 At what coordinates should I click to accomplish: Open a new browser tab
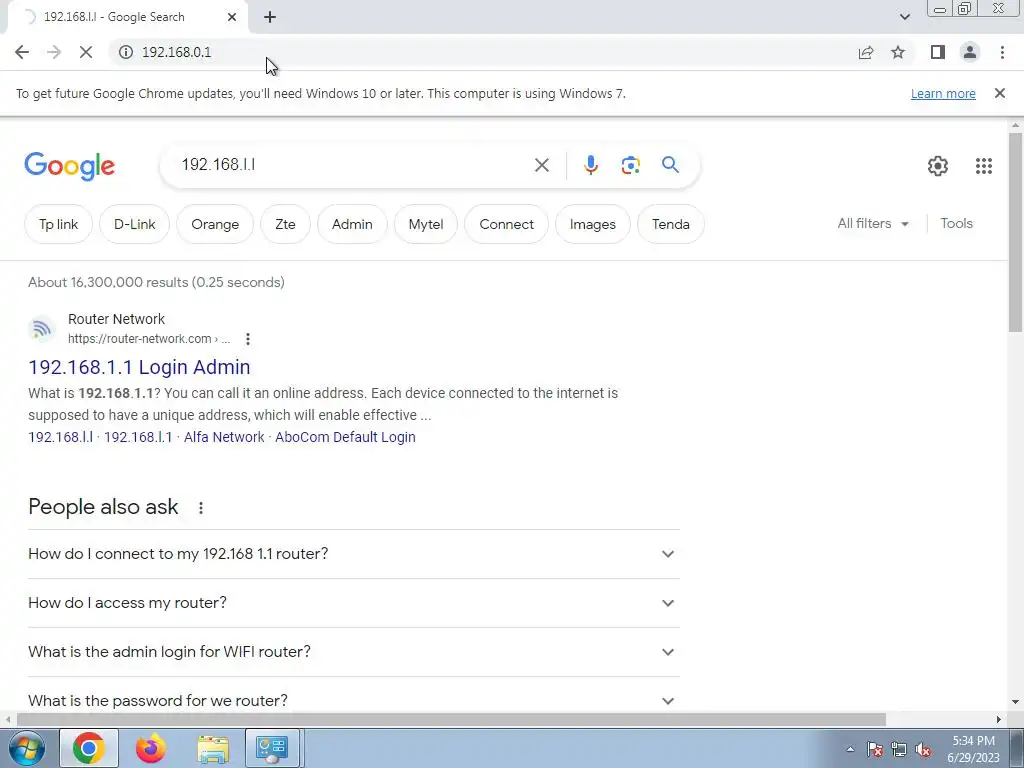pyautogui.click(x=270, y=17)
